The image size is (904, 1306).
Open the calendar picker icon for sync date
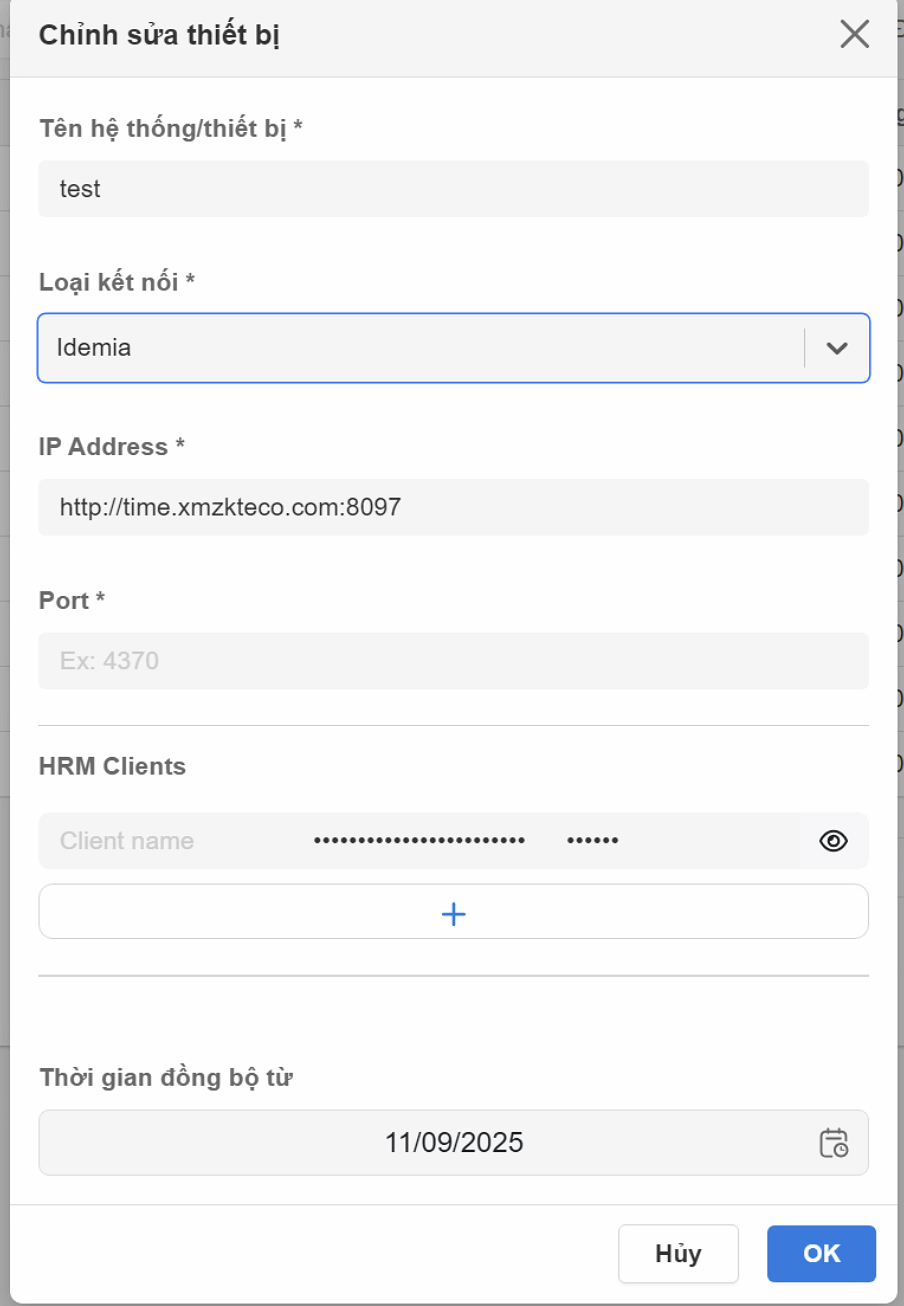833,1142
